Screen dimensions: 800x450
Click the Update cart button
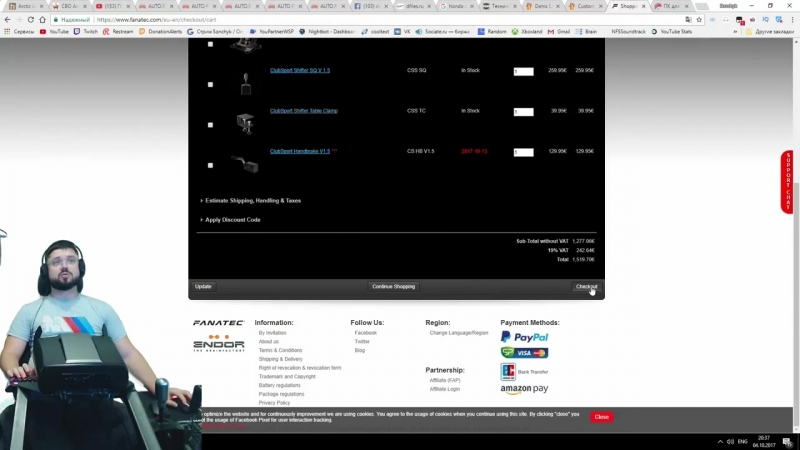tap(203, 287)
